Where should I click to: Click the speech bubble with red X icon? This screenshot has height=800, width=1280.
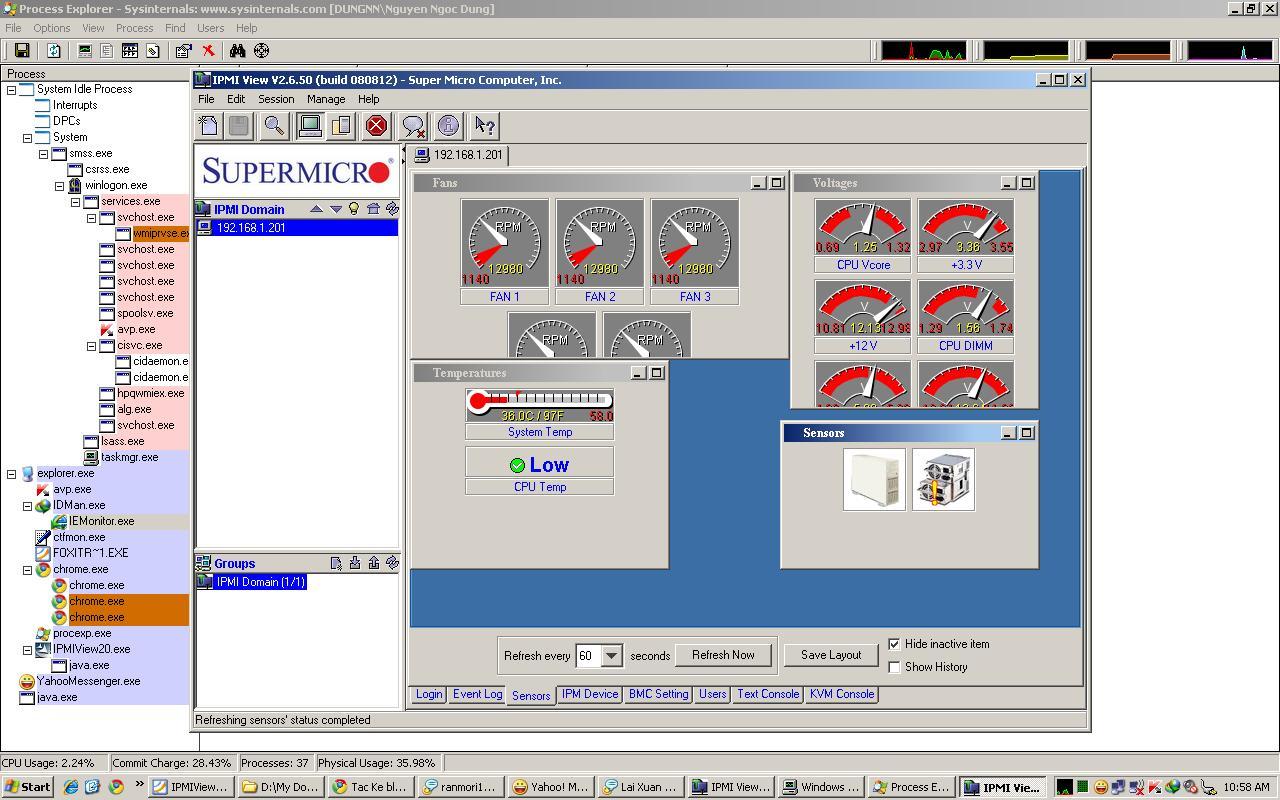413,125
